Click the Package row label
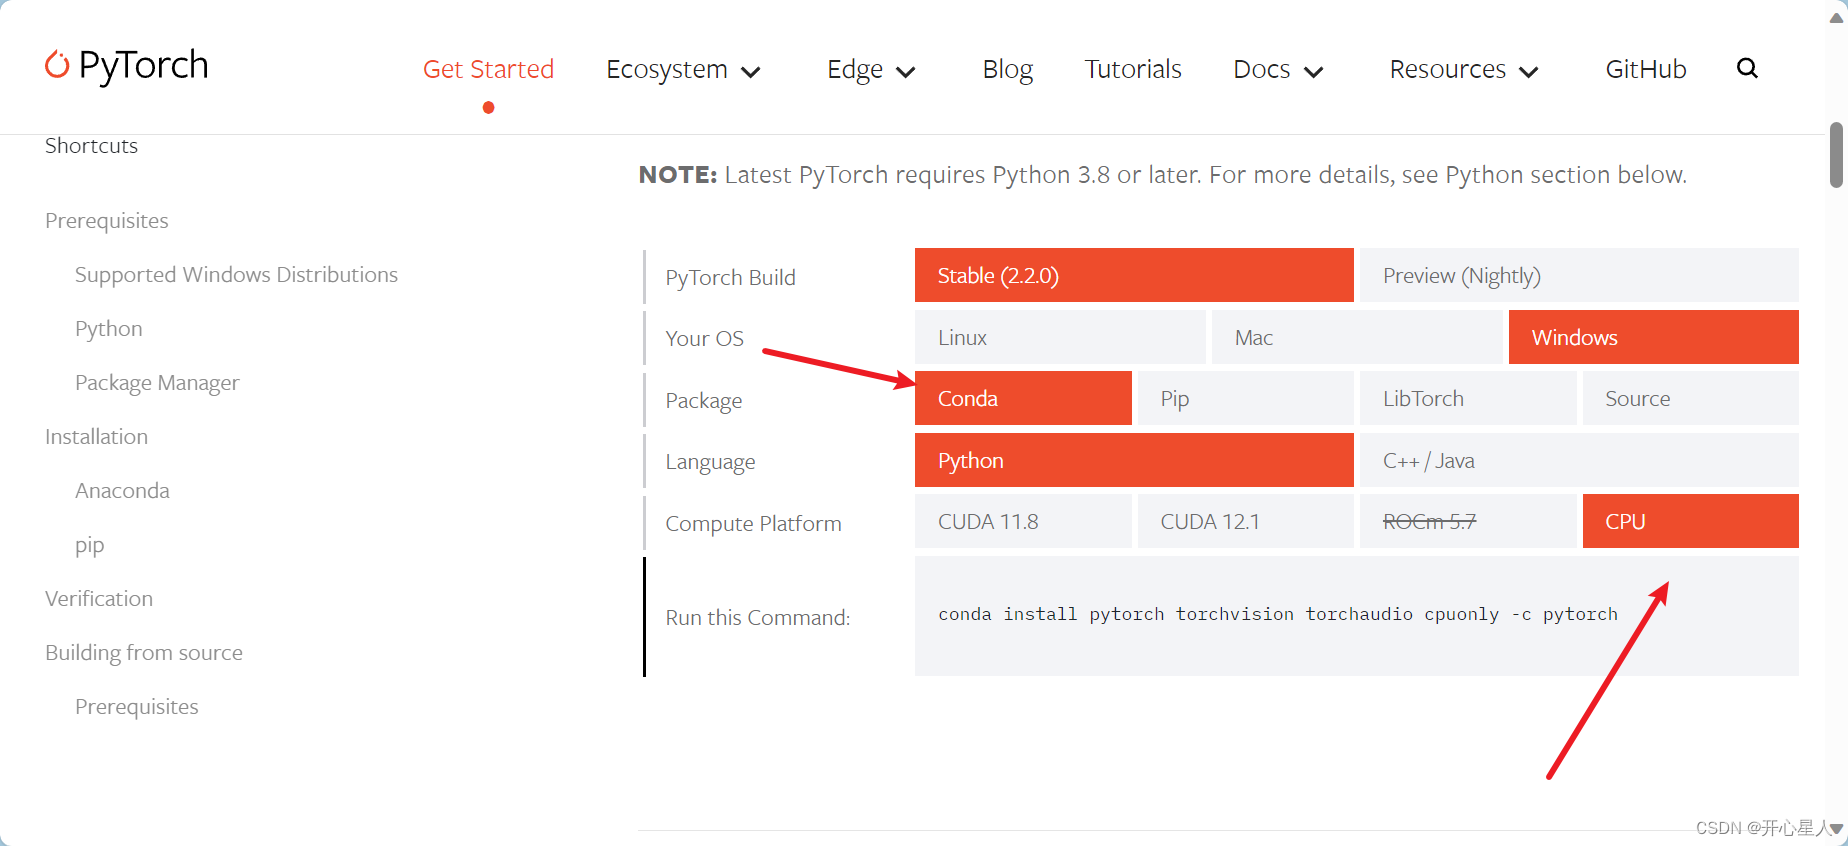 (x=704, y=400)
